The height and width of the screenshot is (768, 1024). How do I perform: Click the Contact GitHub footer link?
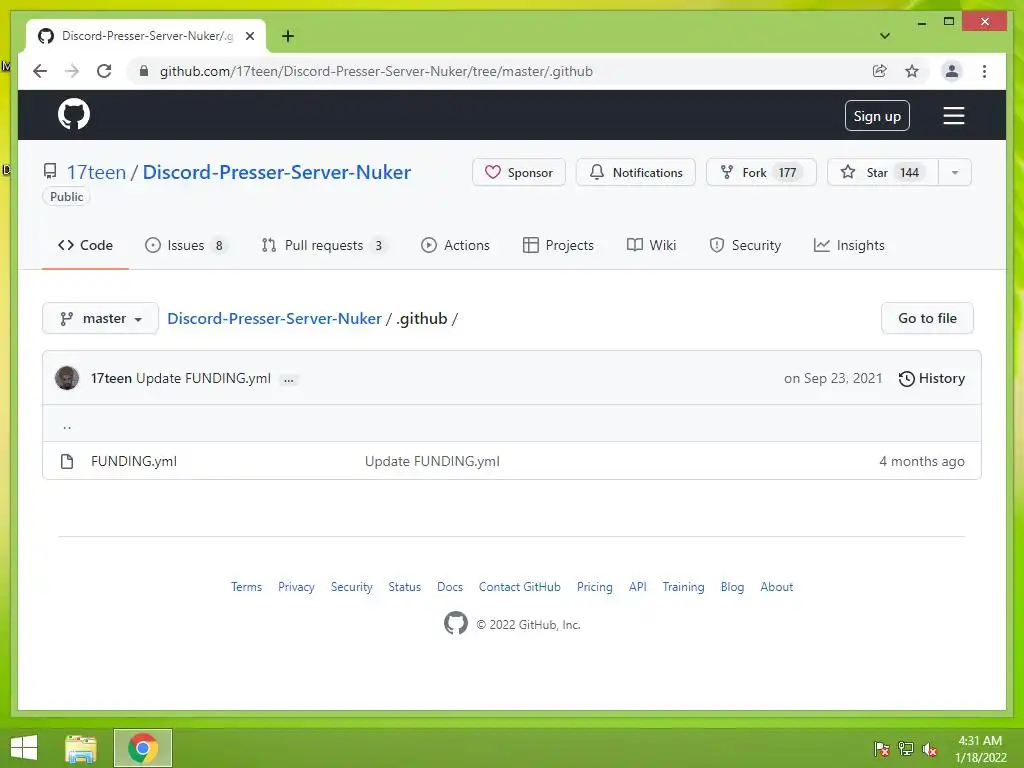click(519, 586)
